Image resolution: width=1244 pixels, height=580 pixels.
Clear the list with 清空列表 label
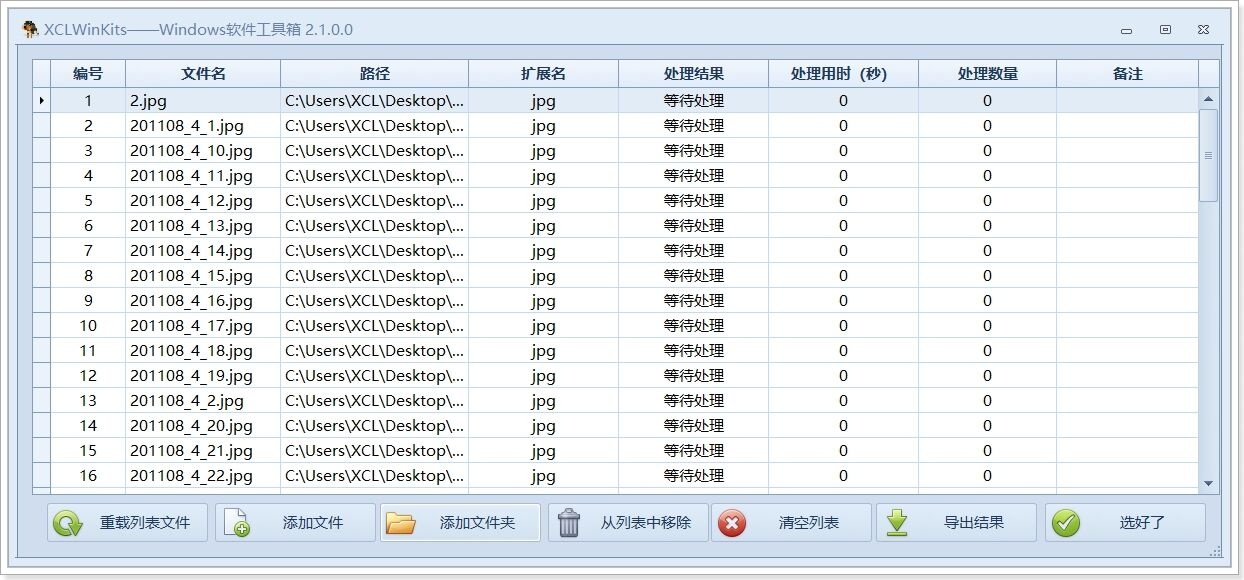[809, 523]
